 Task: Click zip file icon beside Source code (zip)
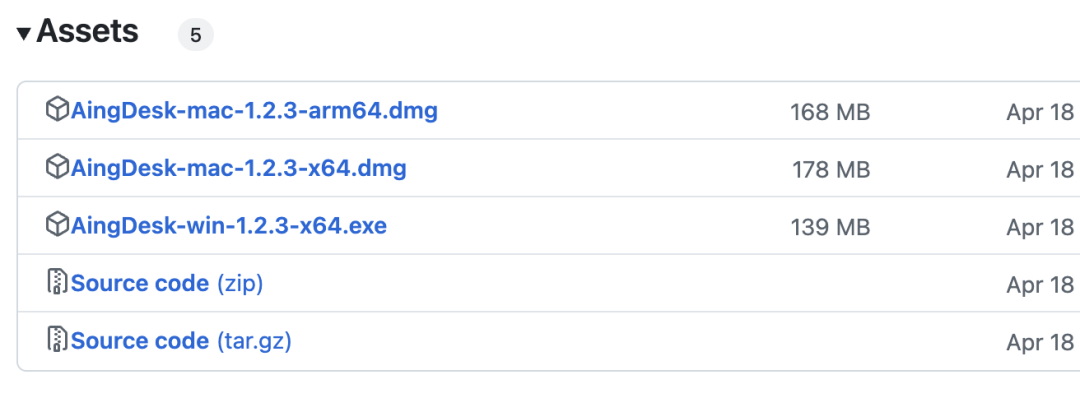[57, 282]
